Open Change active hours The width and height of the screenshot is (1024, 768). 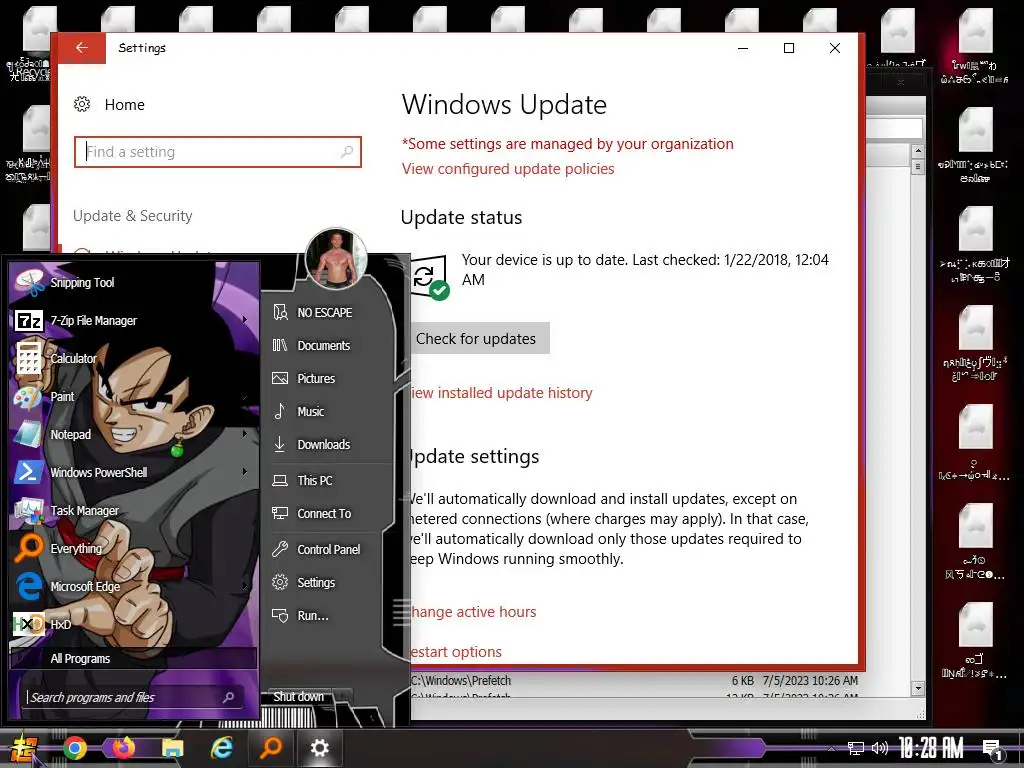[x=473, y=612]
